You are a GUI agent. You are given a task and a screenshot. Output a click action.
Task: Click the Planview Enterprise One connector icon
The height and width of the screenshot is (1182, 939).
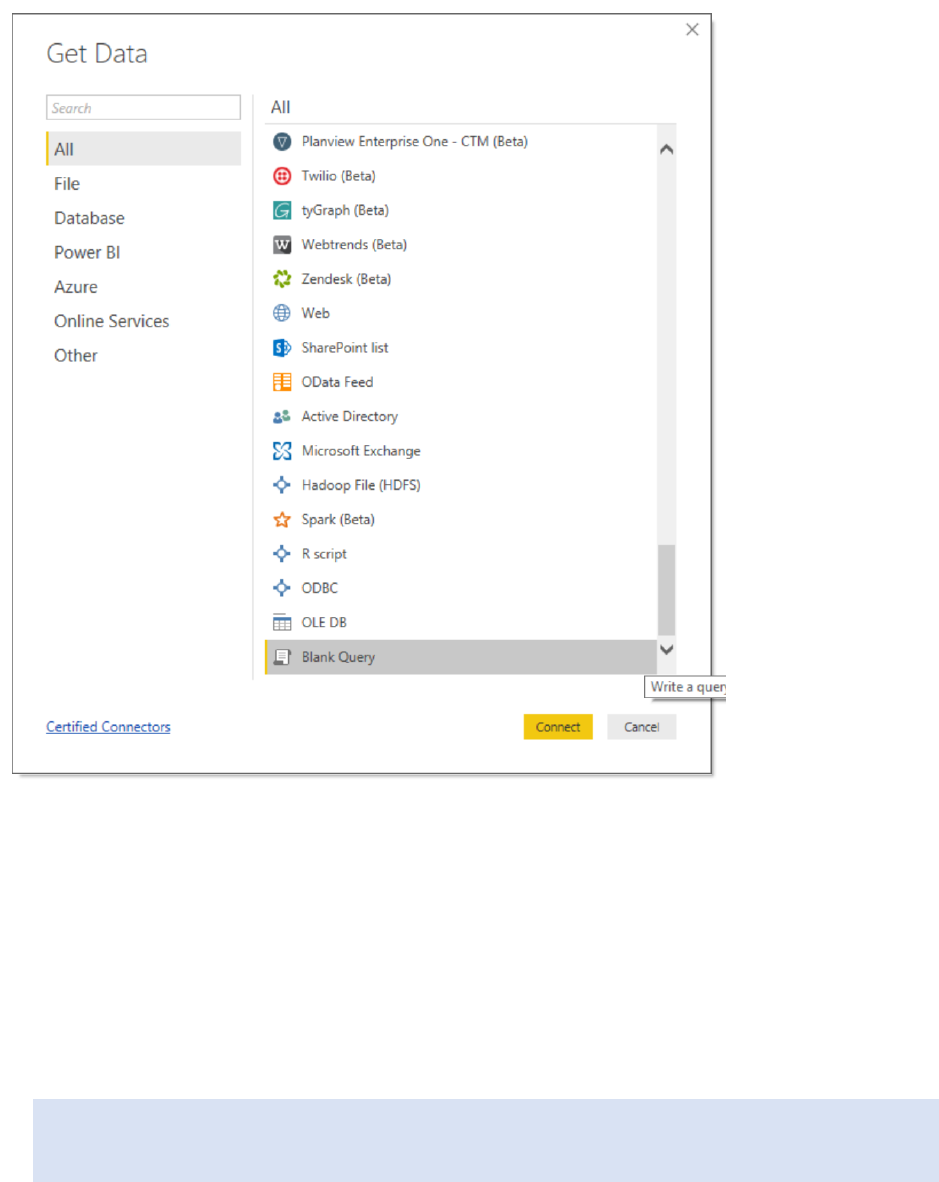[x=282, y=142]
